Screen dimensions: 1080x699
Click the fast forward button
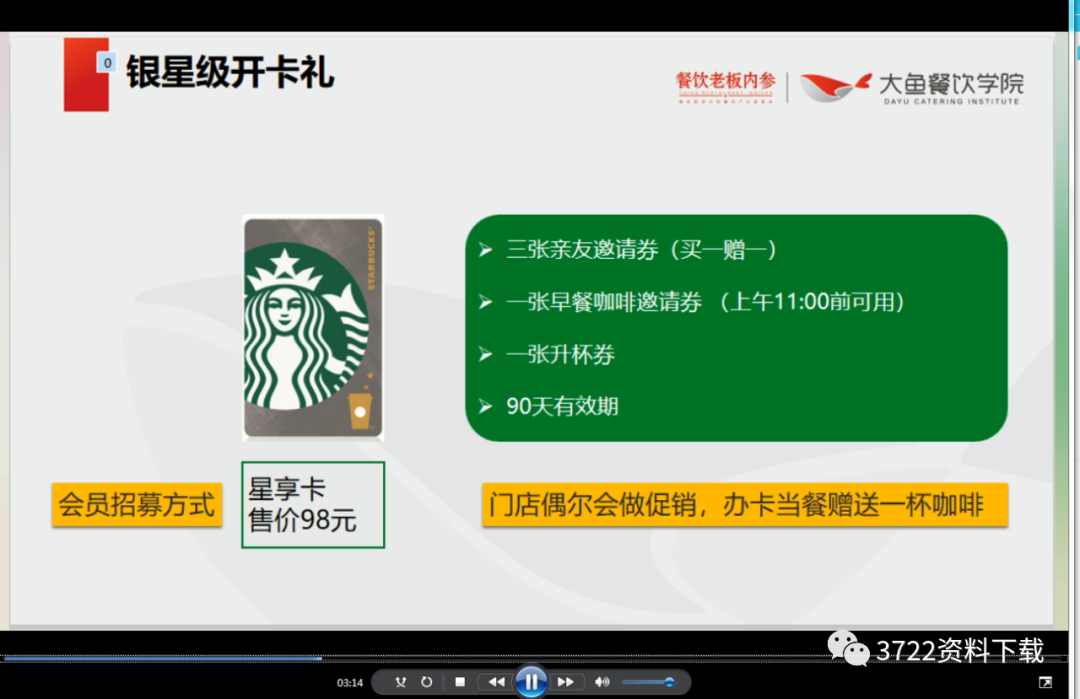tap(566, 682)
